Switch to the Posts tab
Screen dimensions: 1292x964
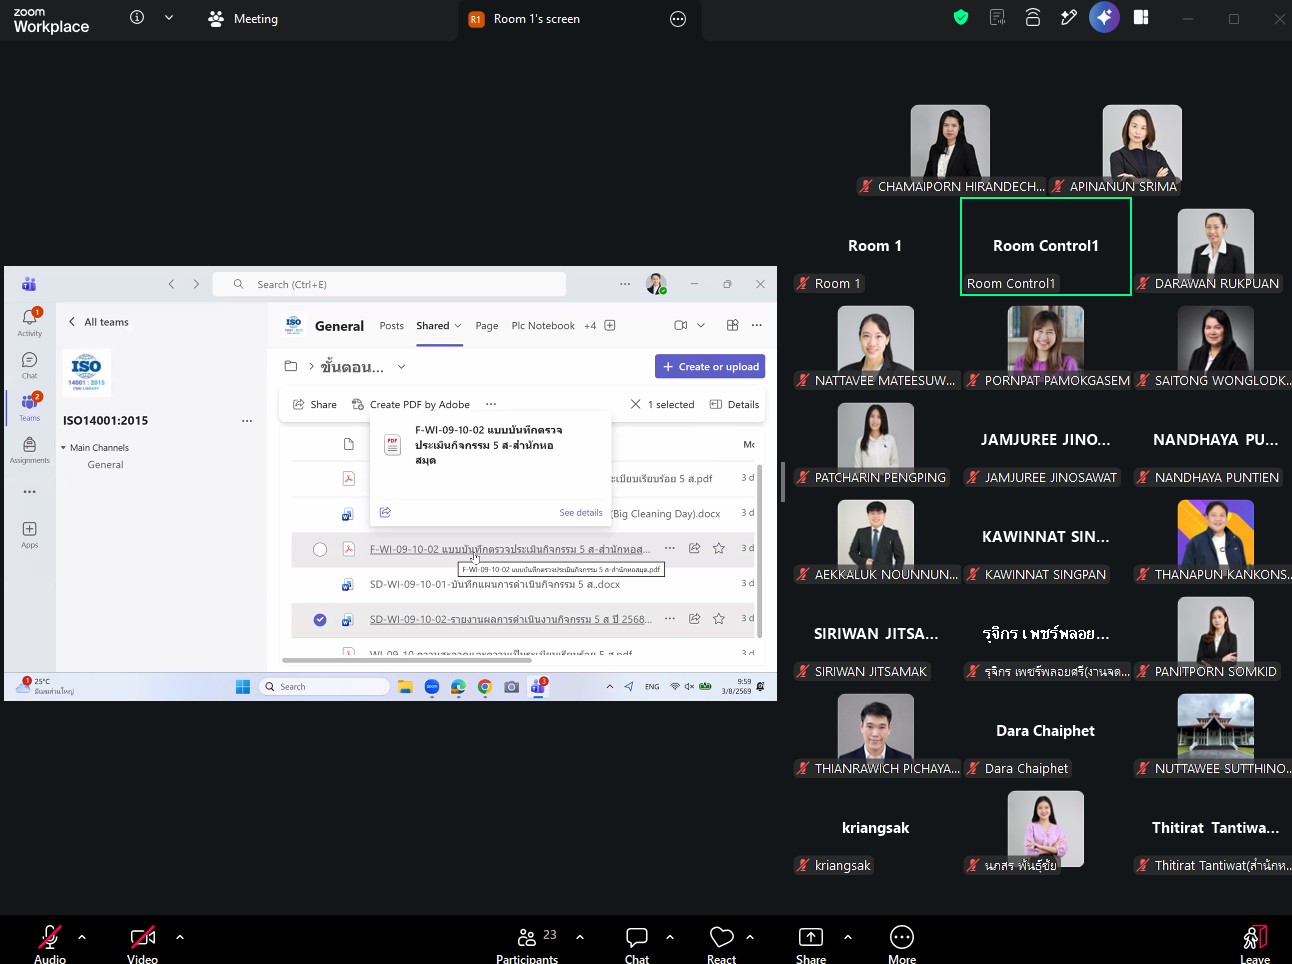(392, 326)
